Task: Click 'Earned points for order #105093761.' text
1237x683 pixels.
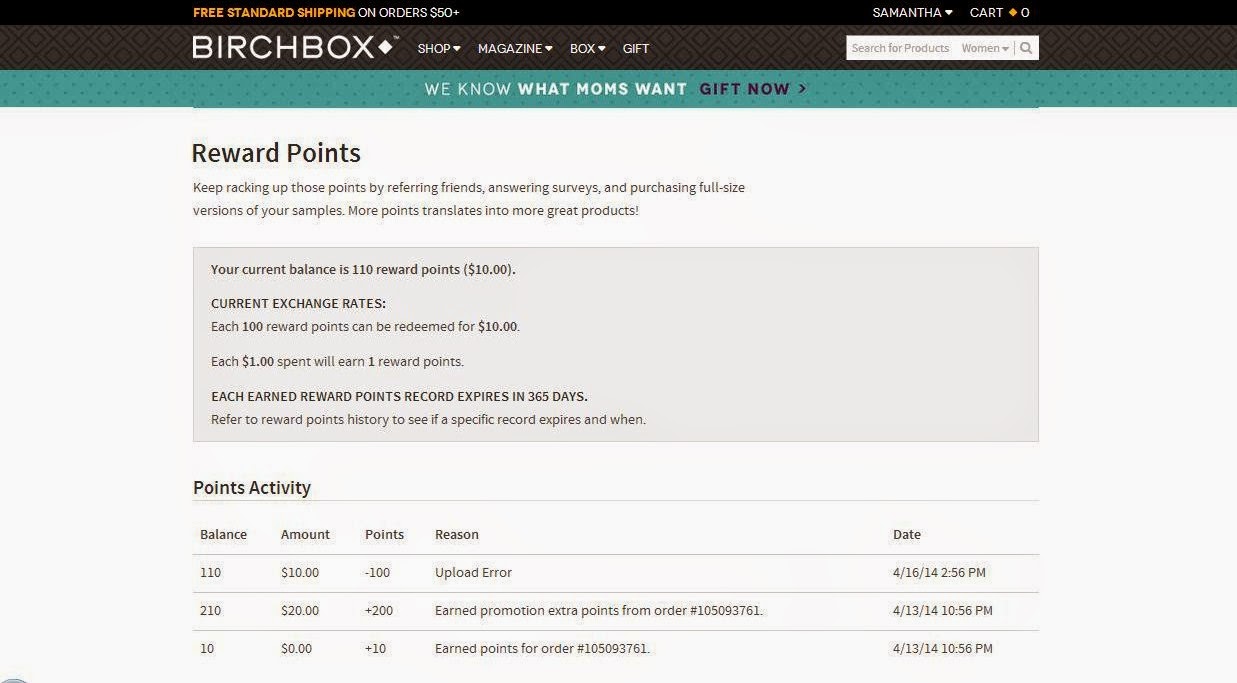Action: pos(542,648)
